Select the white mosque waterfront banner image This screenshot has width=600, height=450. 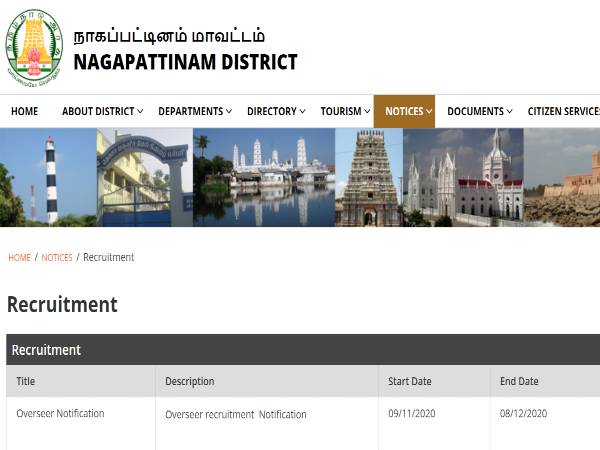pos(263,178)
